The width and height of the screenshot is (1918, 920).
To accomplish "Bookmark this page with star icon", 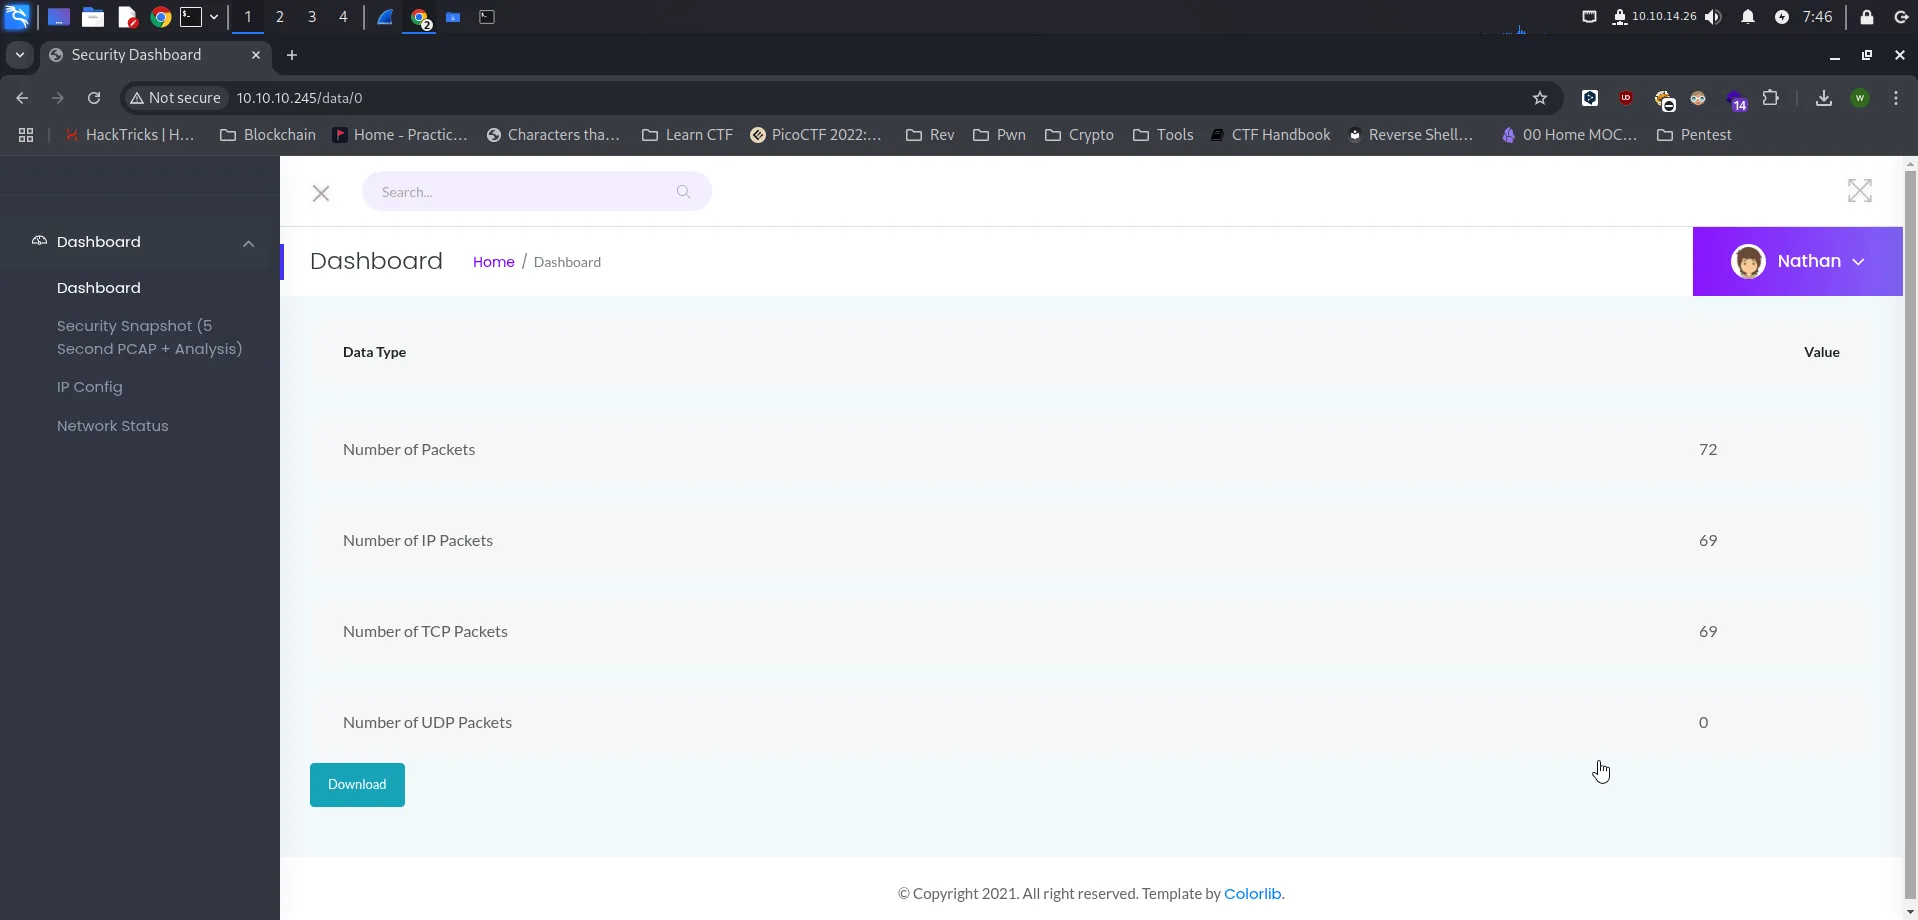I will 1539,98.
